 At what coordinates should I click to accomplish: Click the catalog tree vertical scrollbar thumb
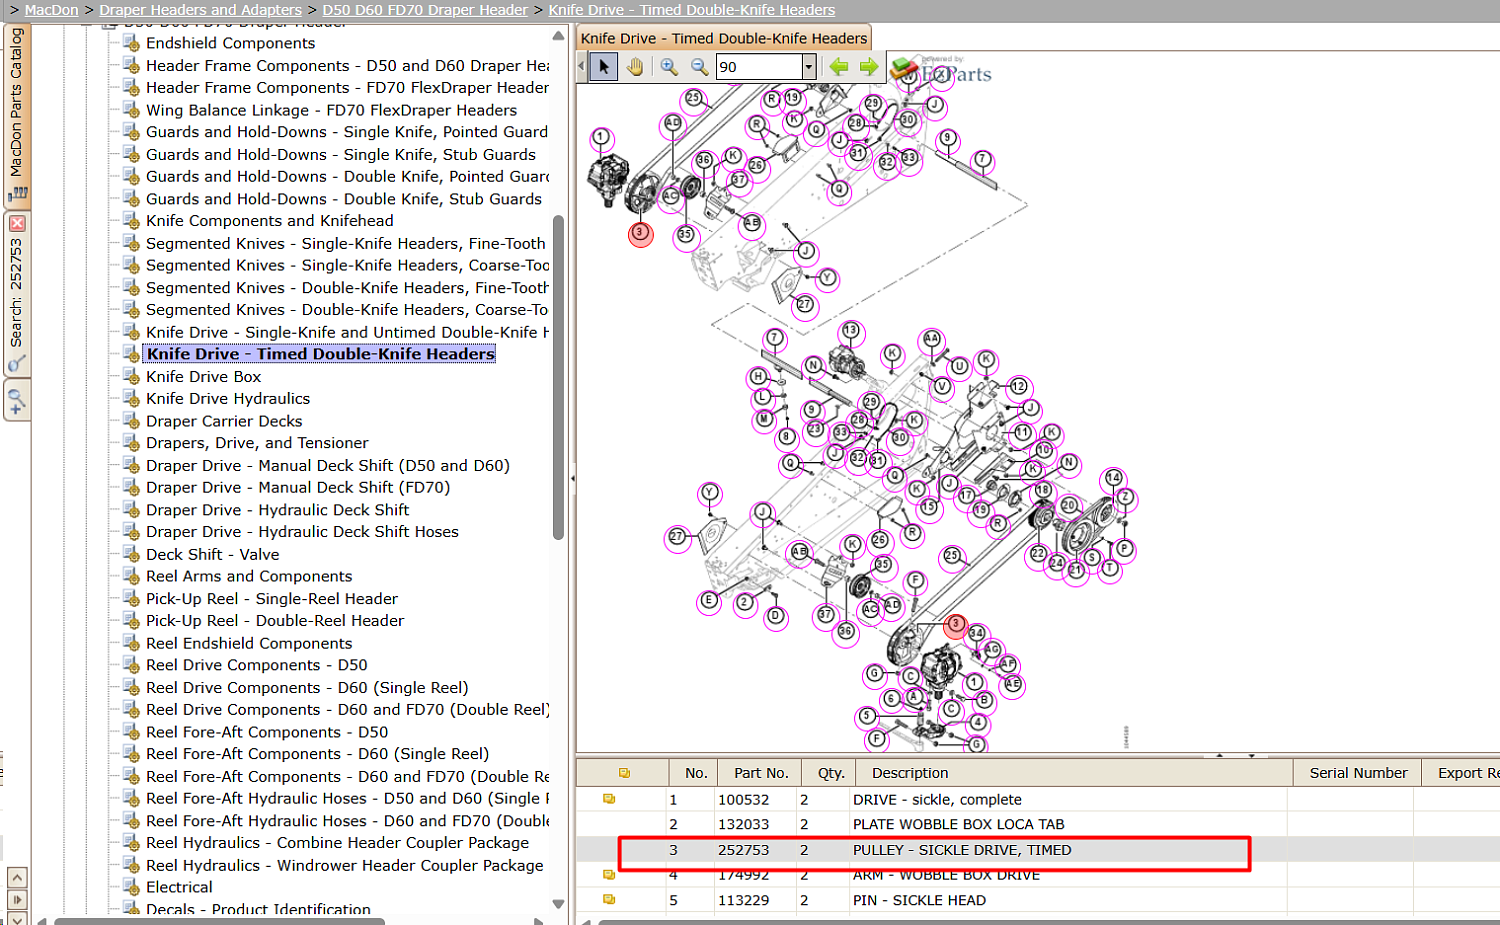pos(559,378)
